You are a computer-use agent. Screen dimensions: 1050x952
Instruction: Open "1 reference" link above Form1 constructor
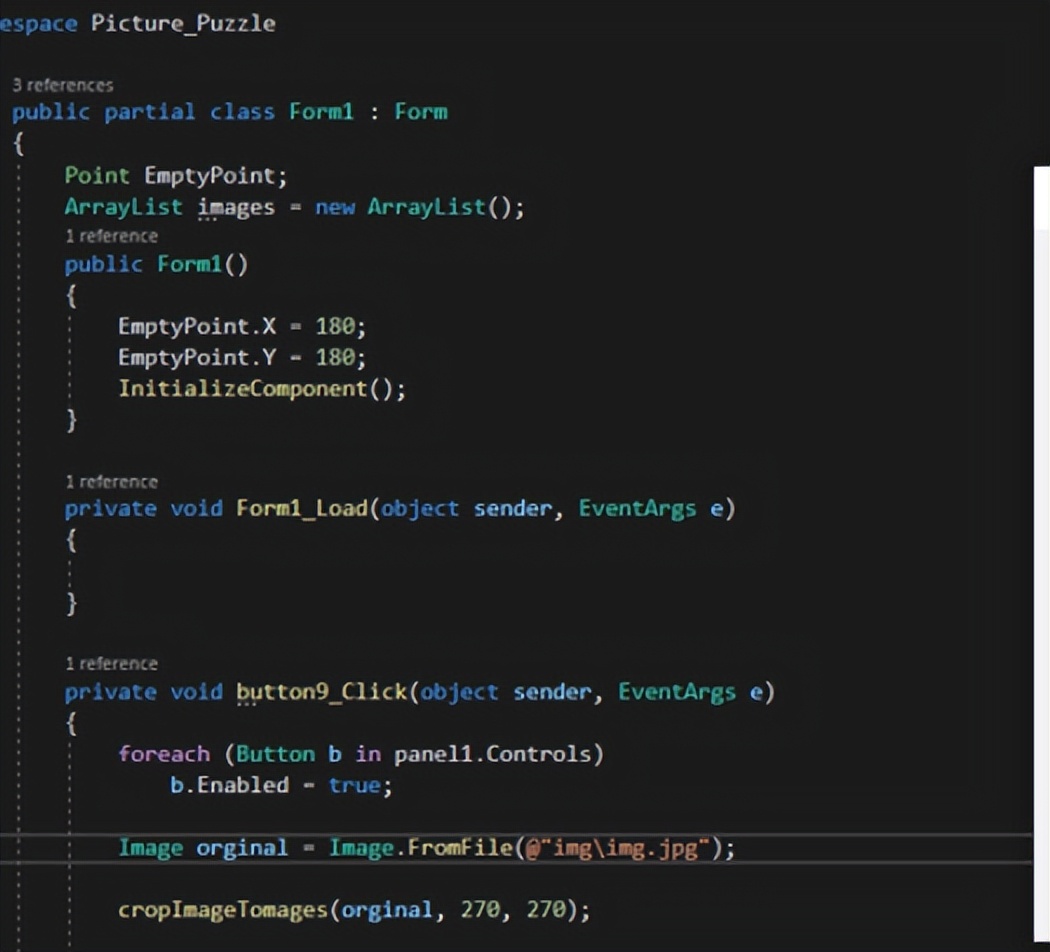coord(111,236)
